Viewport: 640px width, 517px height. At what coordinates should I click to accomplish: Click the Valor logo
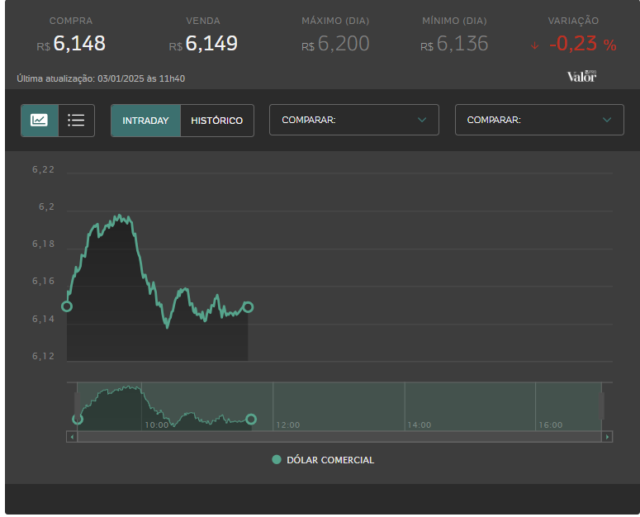[x=582, y=76]
